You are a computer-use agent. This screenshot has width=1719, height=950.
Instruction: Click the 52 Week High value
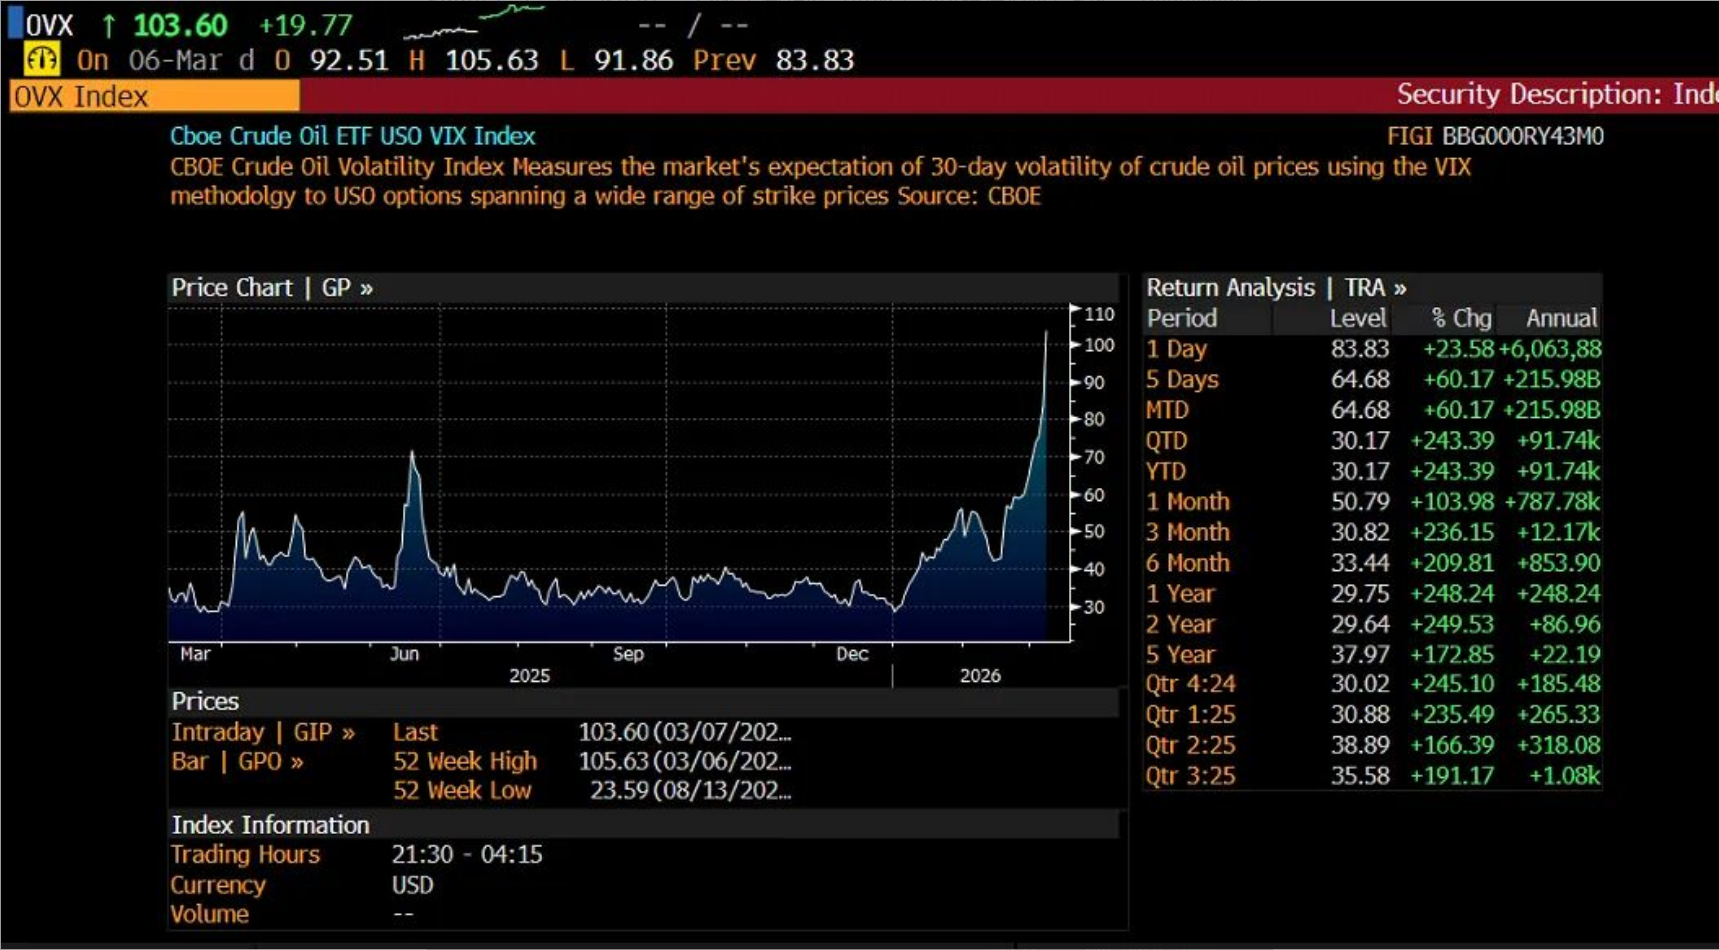coord(684,762)
